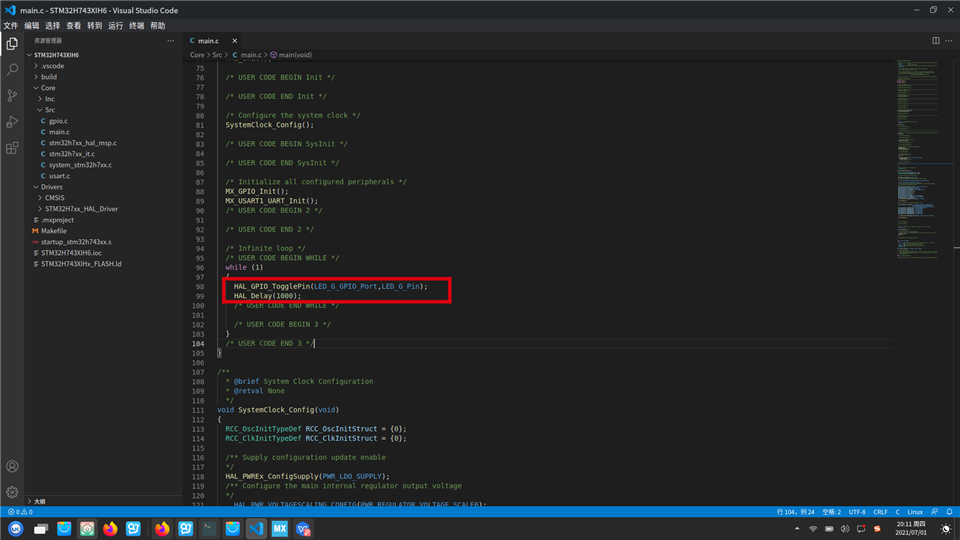The height and width of the screenshot is (540, 960).
Task: Open stm32h7xx_it.c in explorer
Action: [72, 154]
